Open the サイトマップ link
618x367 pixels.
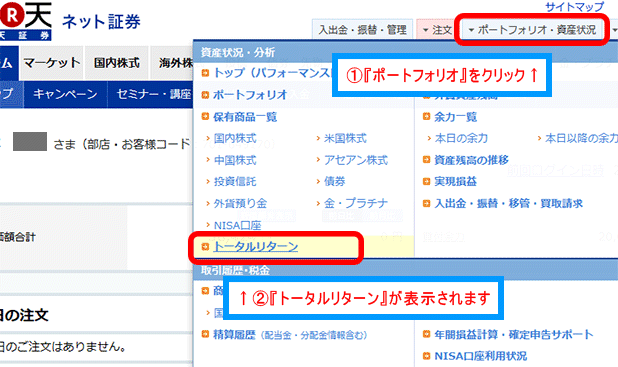[574, 6]
